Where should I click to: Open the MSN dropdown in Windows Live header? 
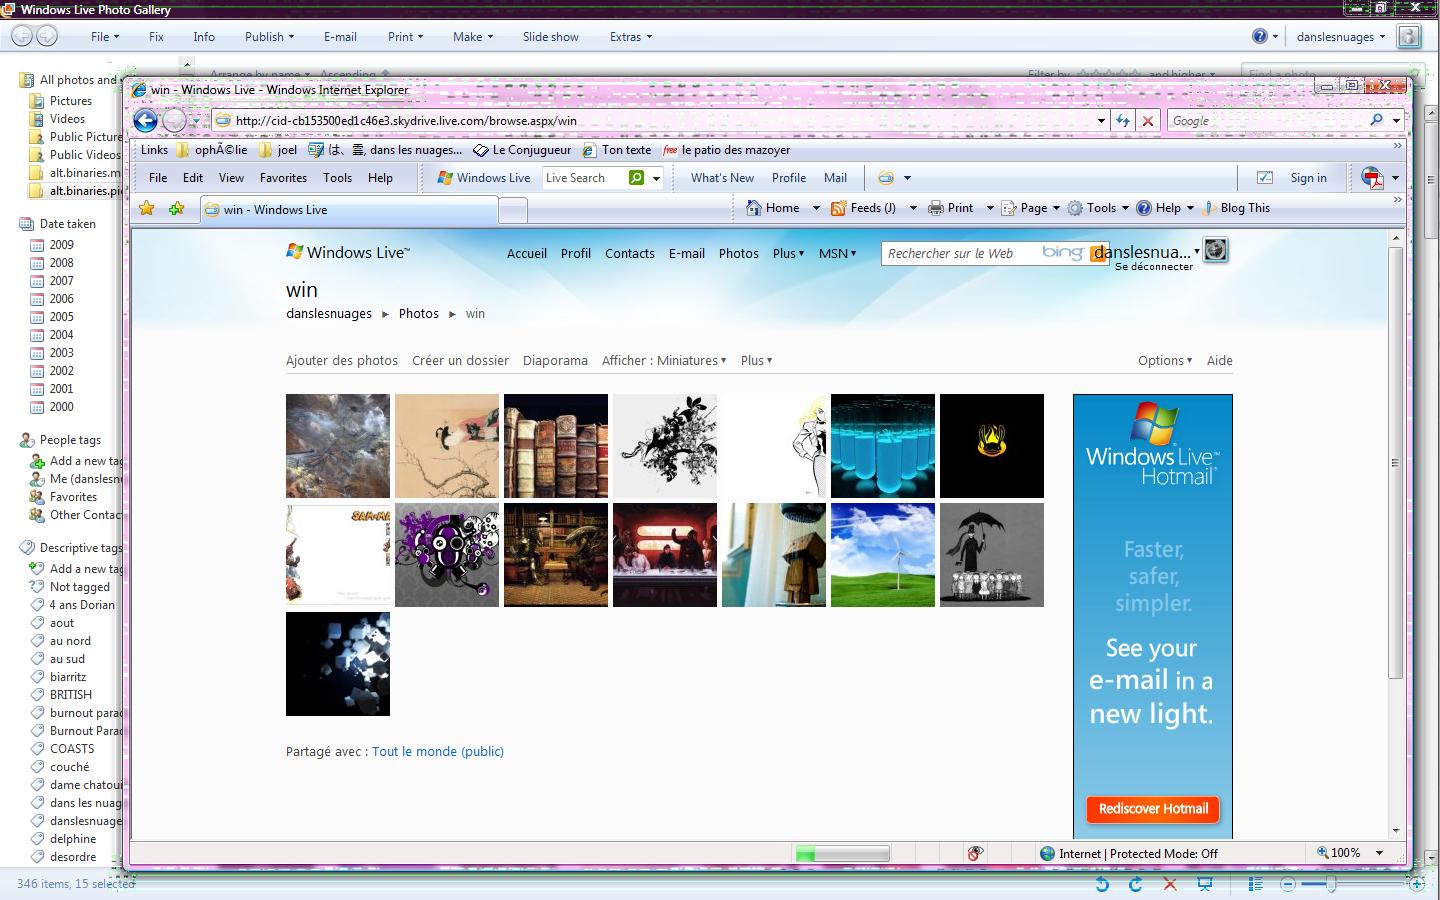tap(838, 254)
